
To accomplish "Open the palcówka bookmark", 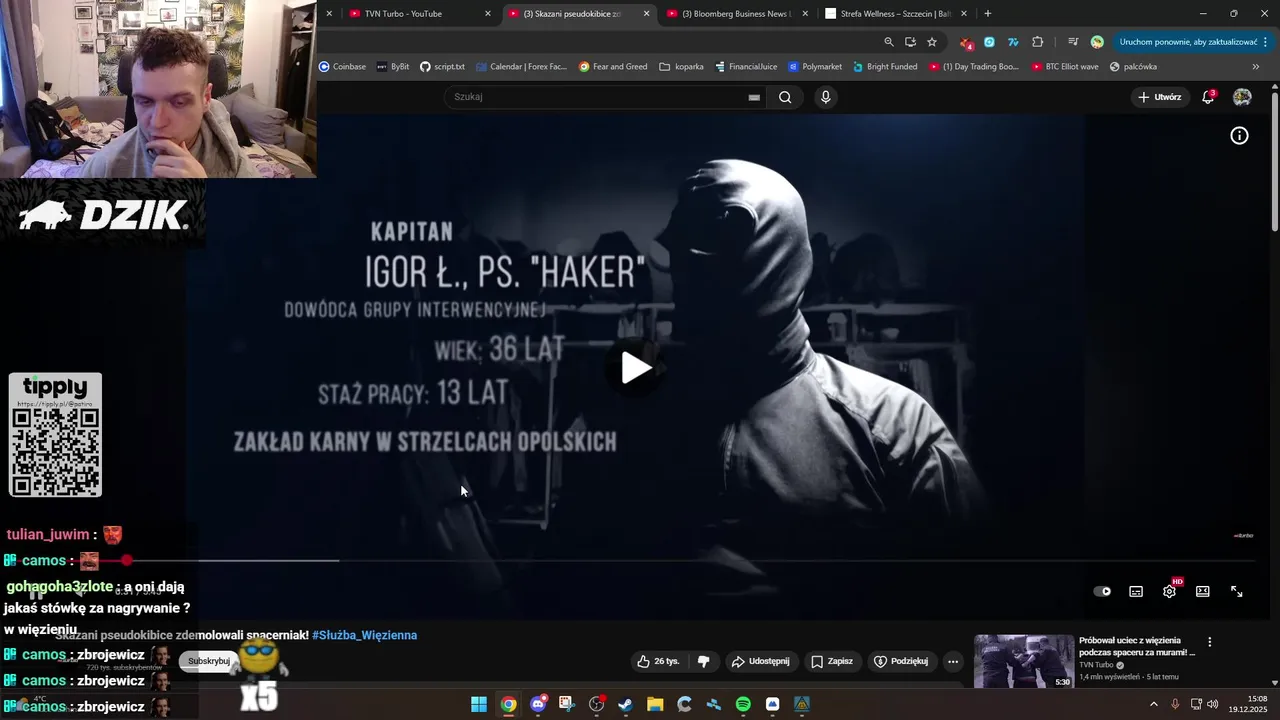I will pyautogui.click(x=1133, y=67).
